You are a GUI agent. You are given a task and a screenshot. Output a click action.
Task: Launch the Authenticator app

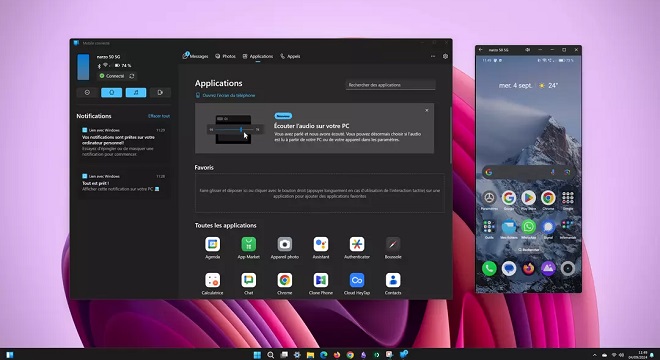(357, 248)
